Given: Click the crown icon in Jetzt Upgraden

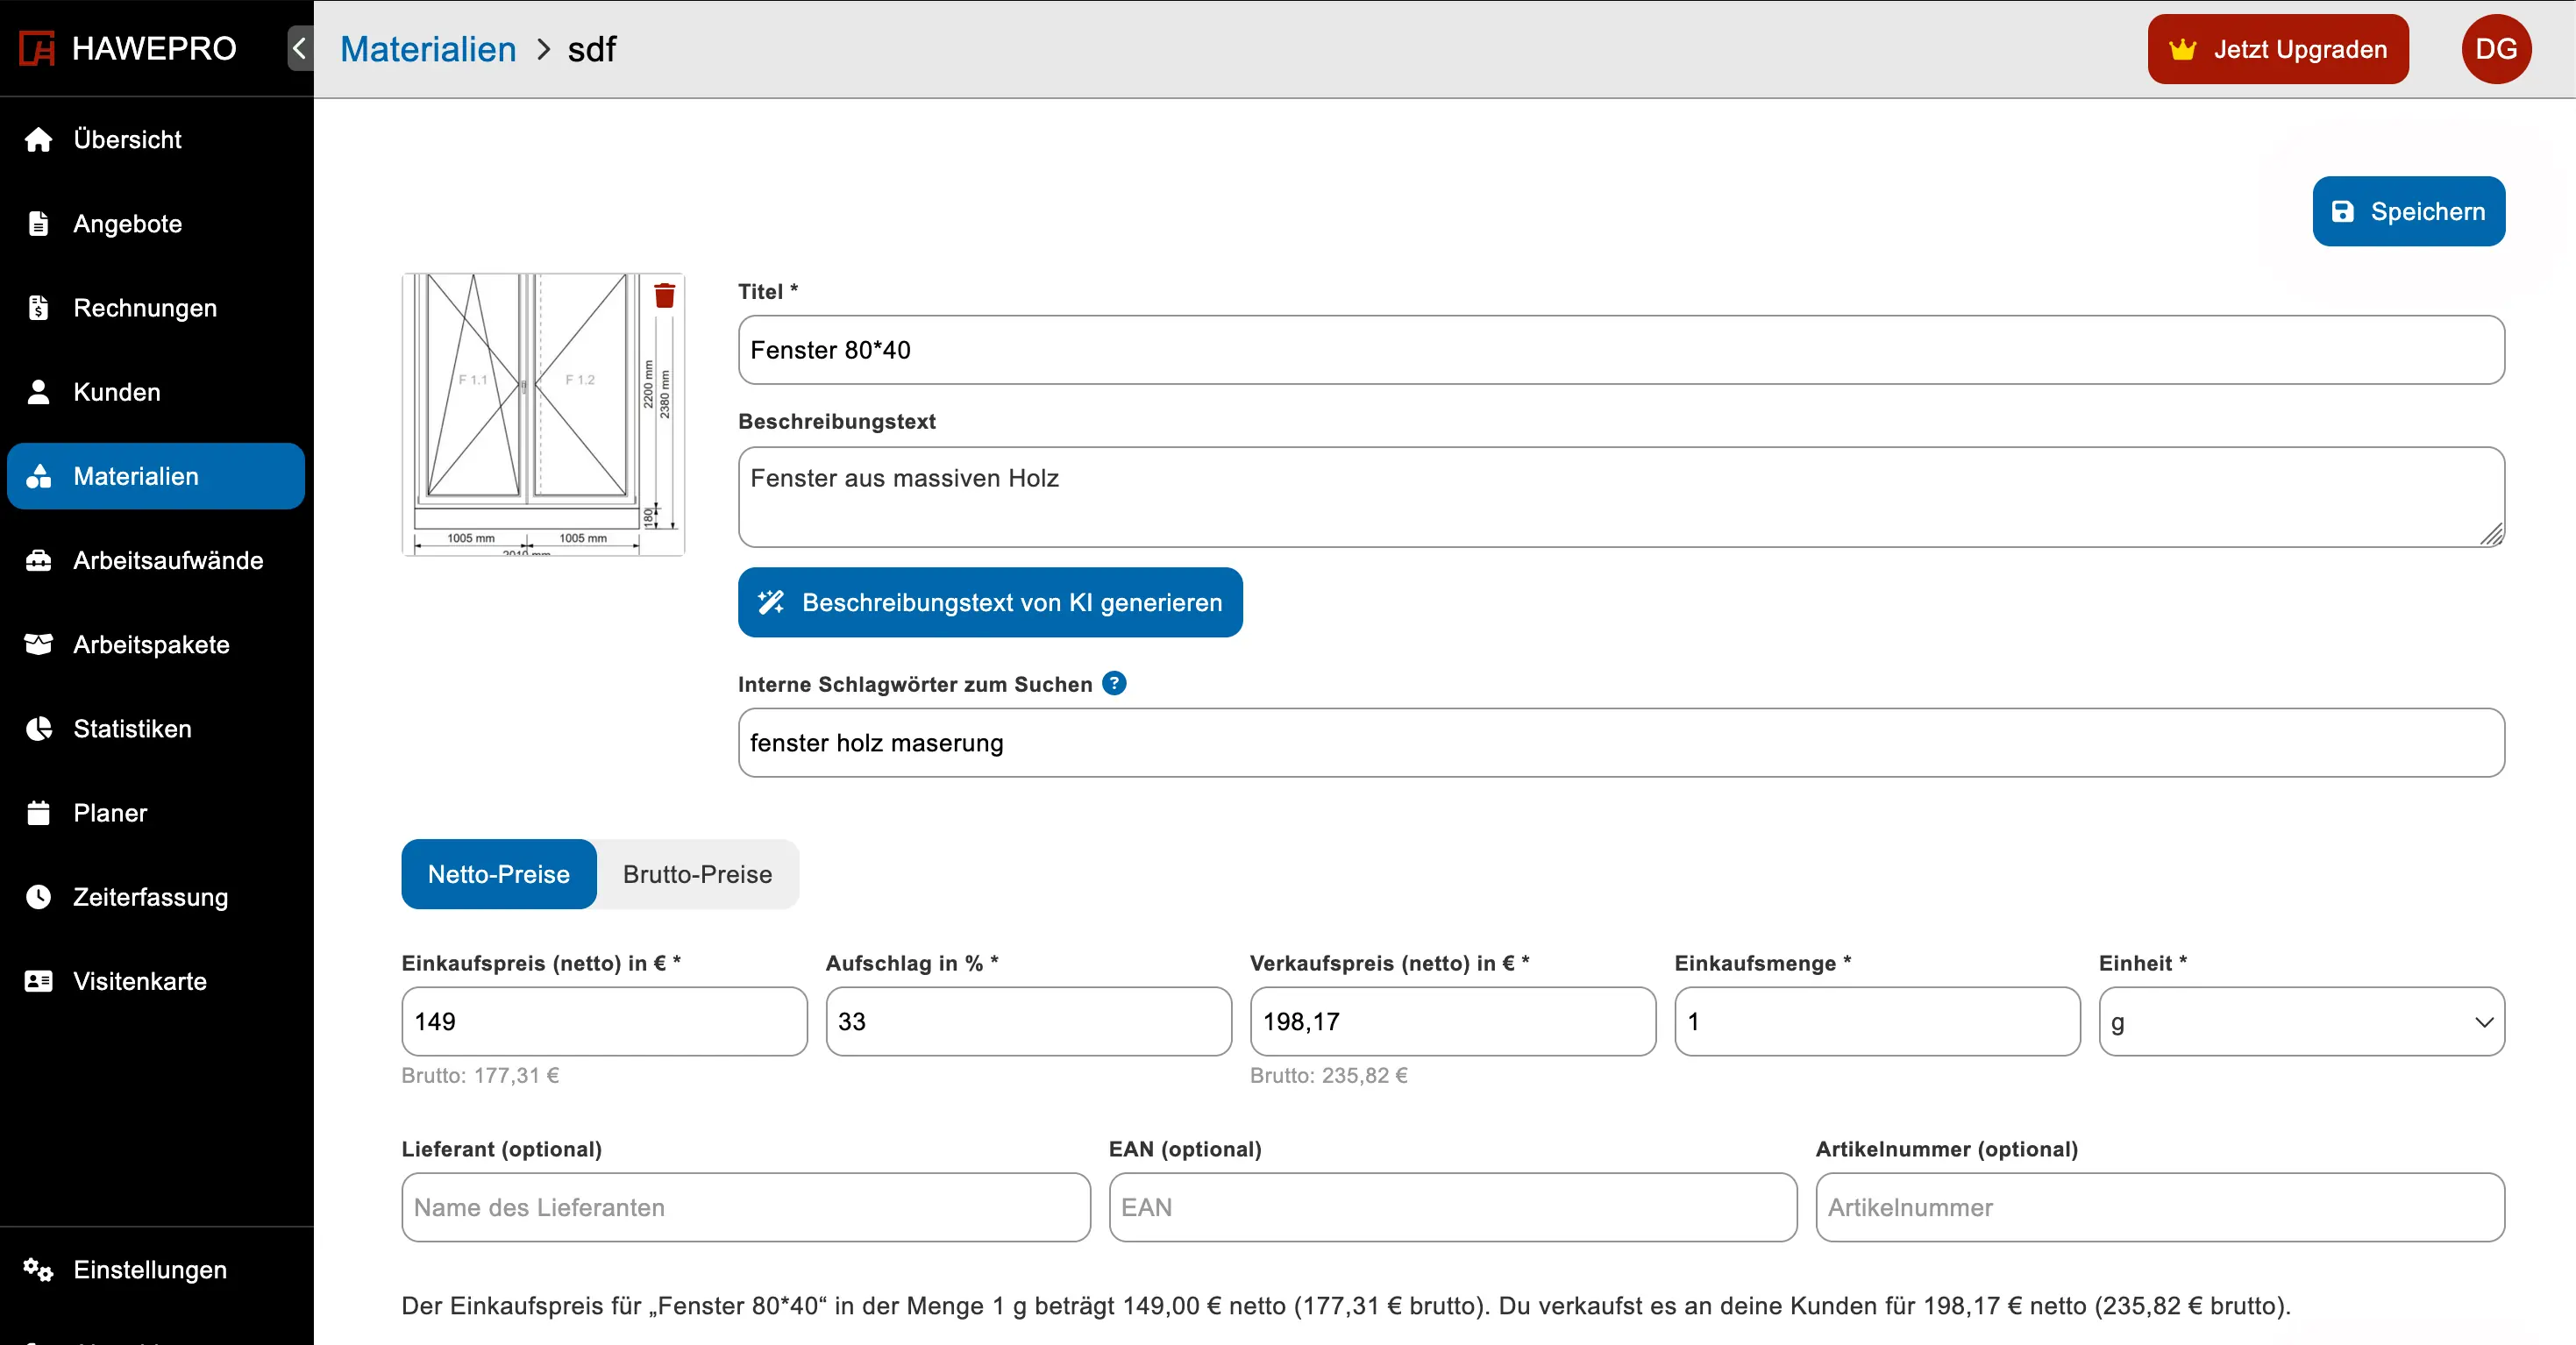Looking at the screenshot, I should (2182, 49).
